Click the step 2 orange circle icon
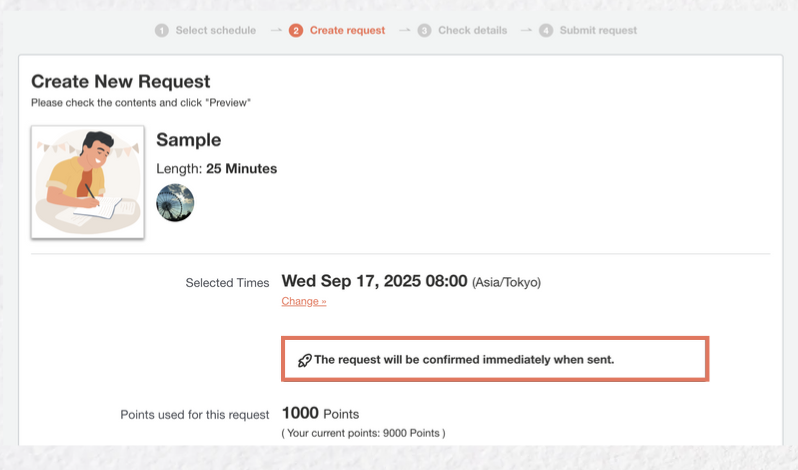798x470 pixels. [296, 31]
